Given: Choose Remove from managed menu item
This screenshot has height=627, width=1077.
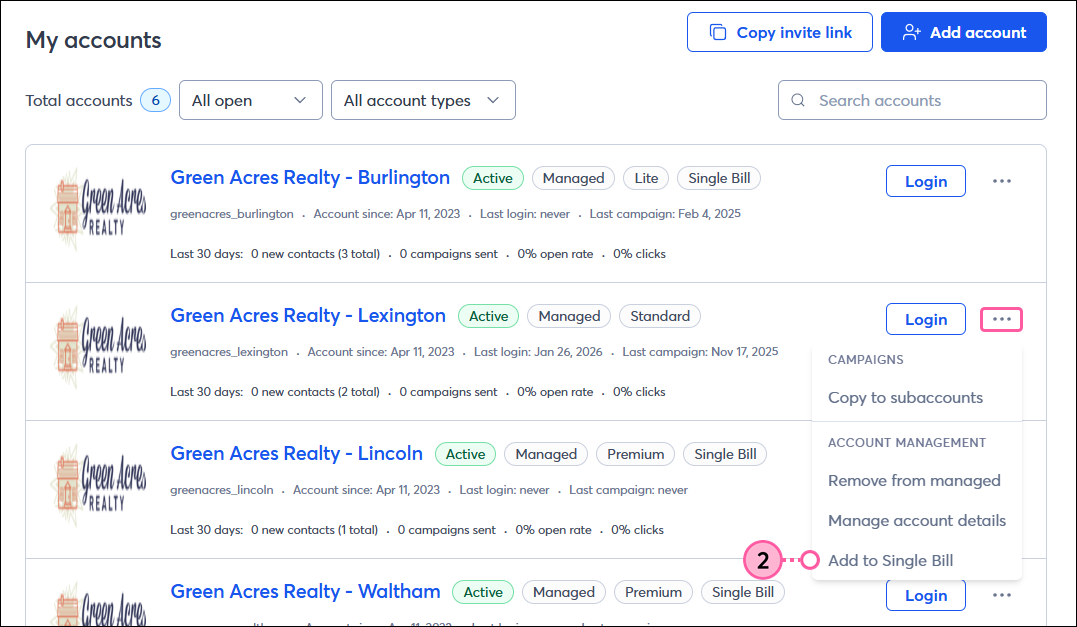Looking at the screenshot, I should [914, 481].
